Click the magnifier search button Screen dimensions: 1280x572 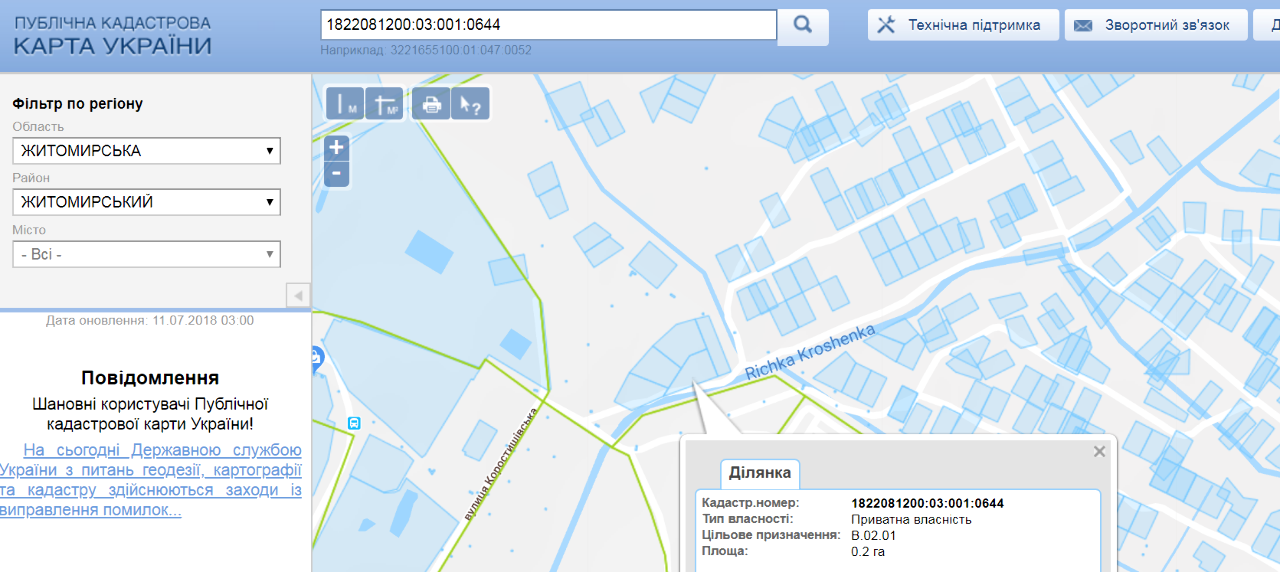pos(803,26)
